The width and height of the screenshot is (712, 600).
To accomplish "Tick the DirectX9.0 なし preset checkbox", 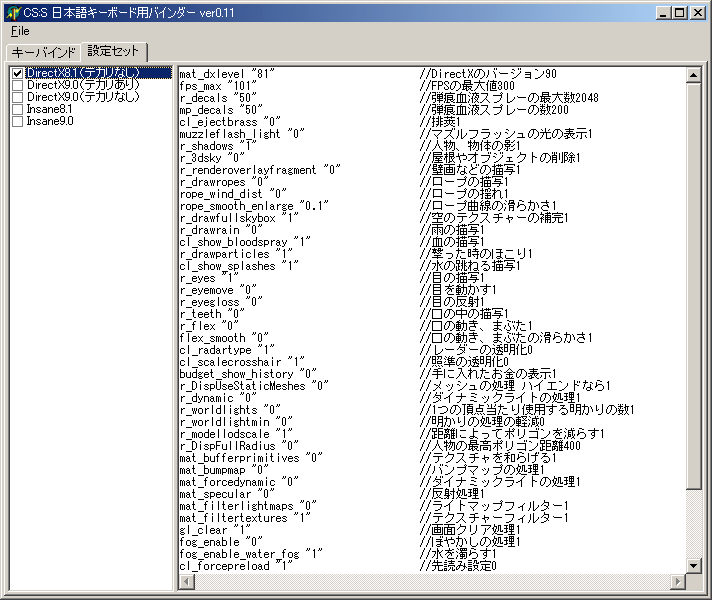I will click(x=17, y=98).
